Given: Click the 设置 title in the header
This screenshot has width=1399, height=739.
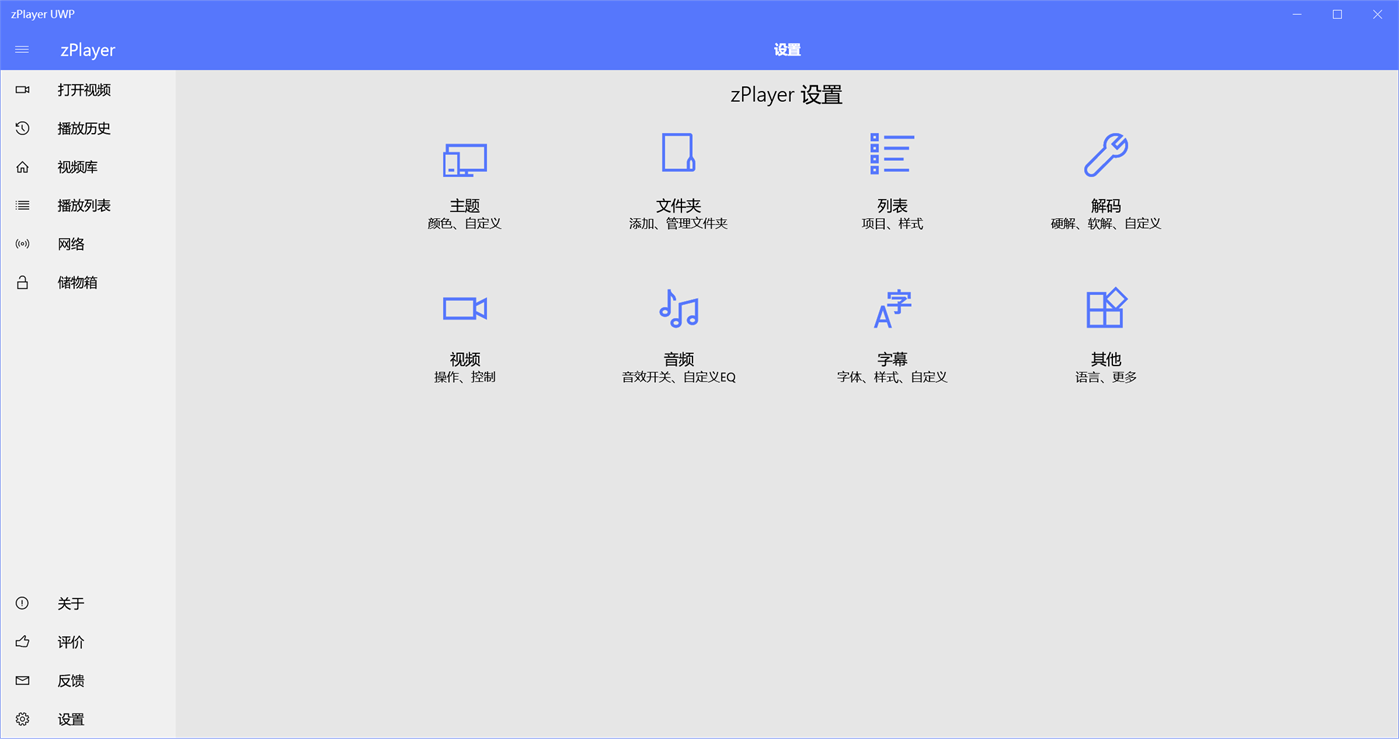Looking at the screenshot, I should click(x=787, y=49).
